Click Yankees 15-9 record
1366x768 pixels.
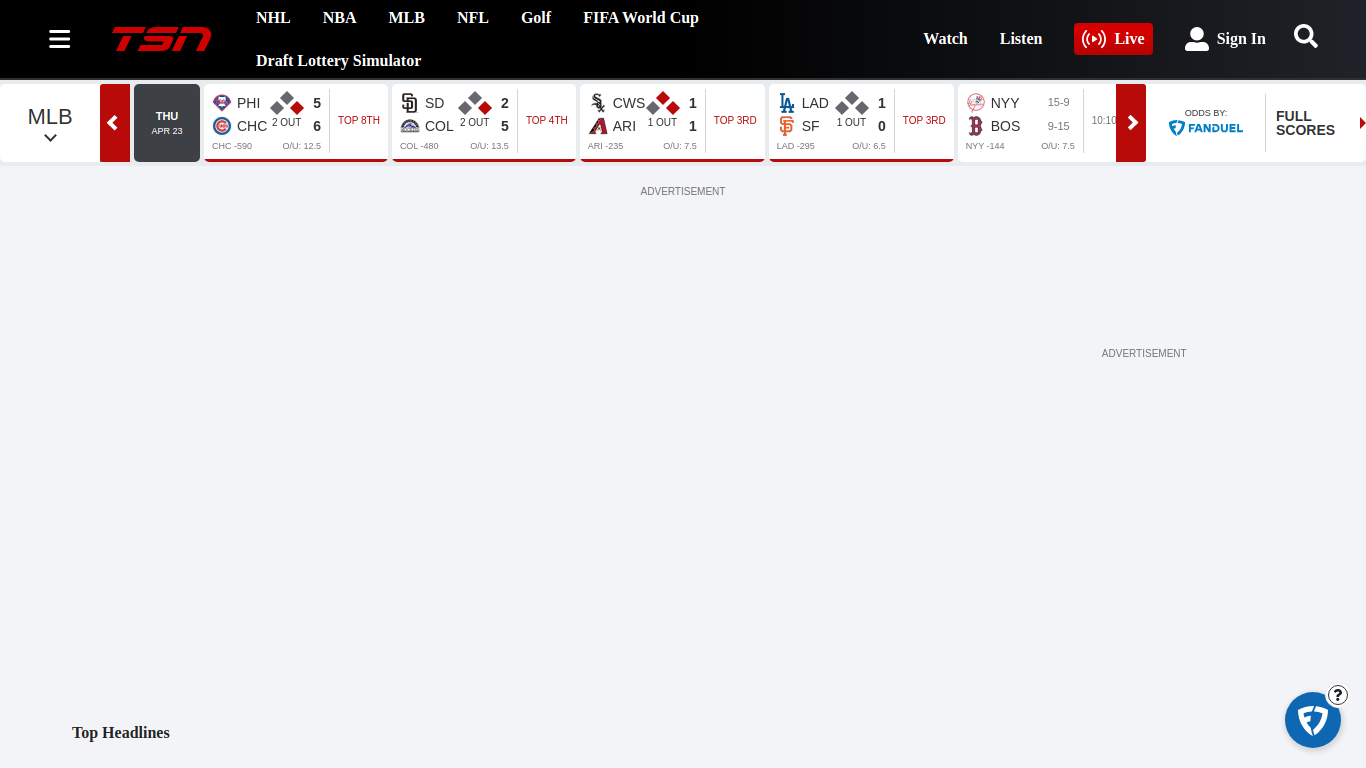coord(1058,103)
